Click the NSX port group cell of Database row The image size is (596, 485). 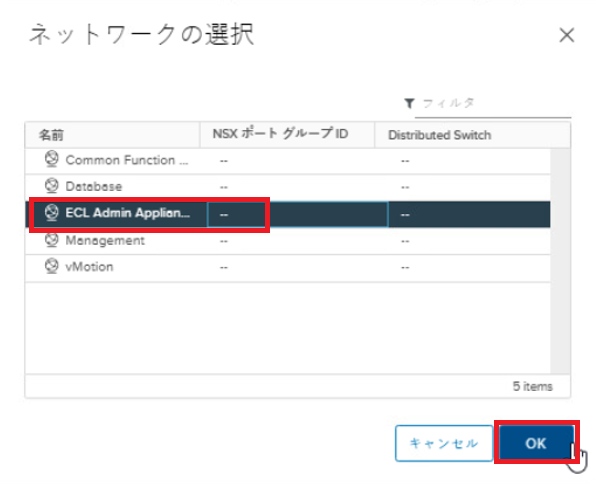coord(298,187)
